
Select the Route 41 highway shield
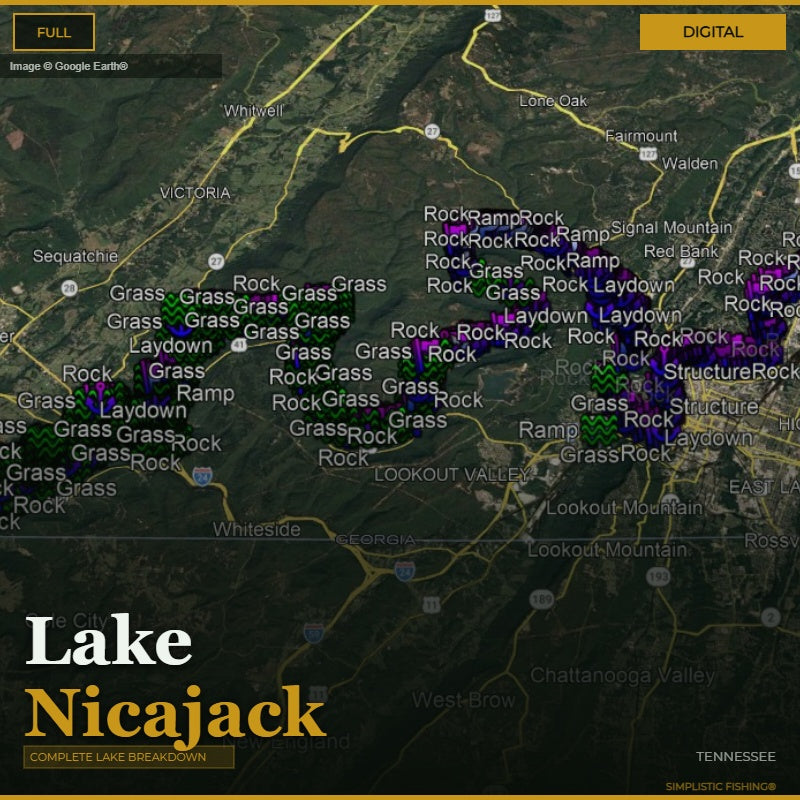click(x=239, y=345)
